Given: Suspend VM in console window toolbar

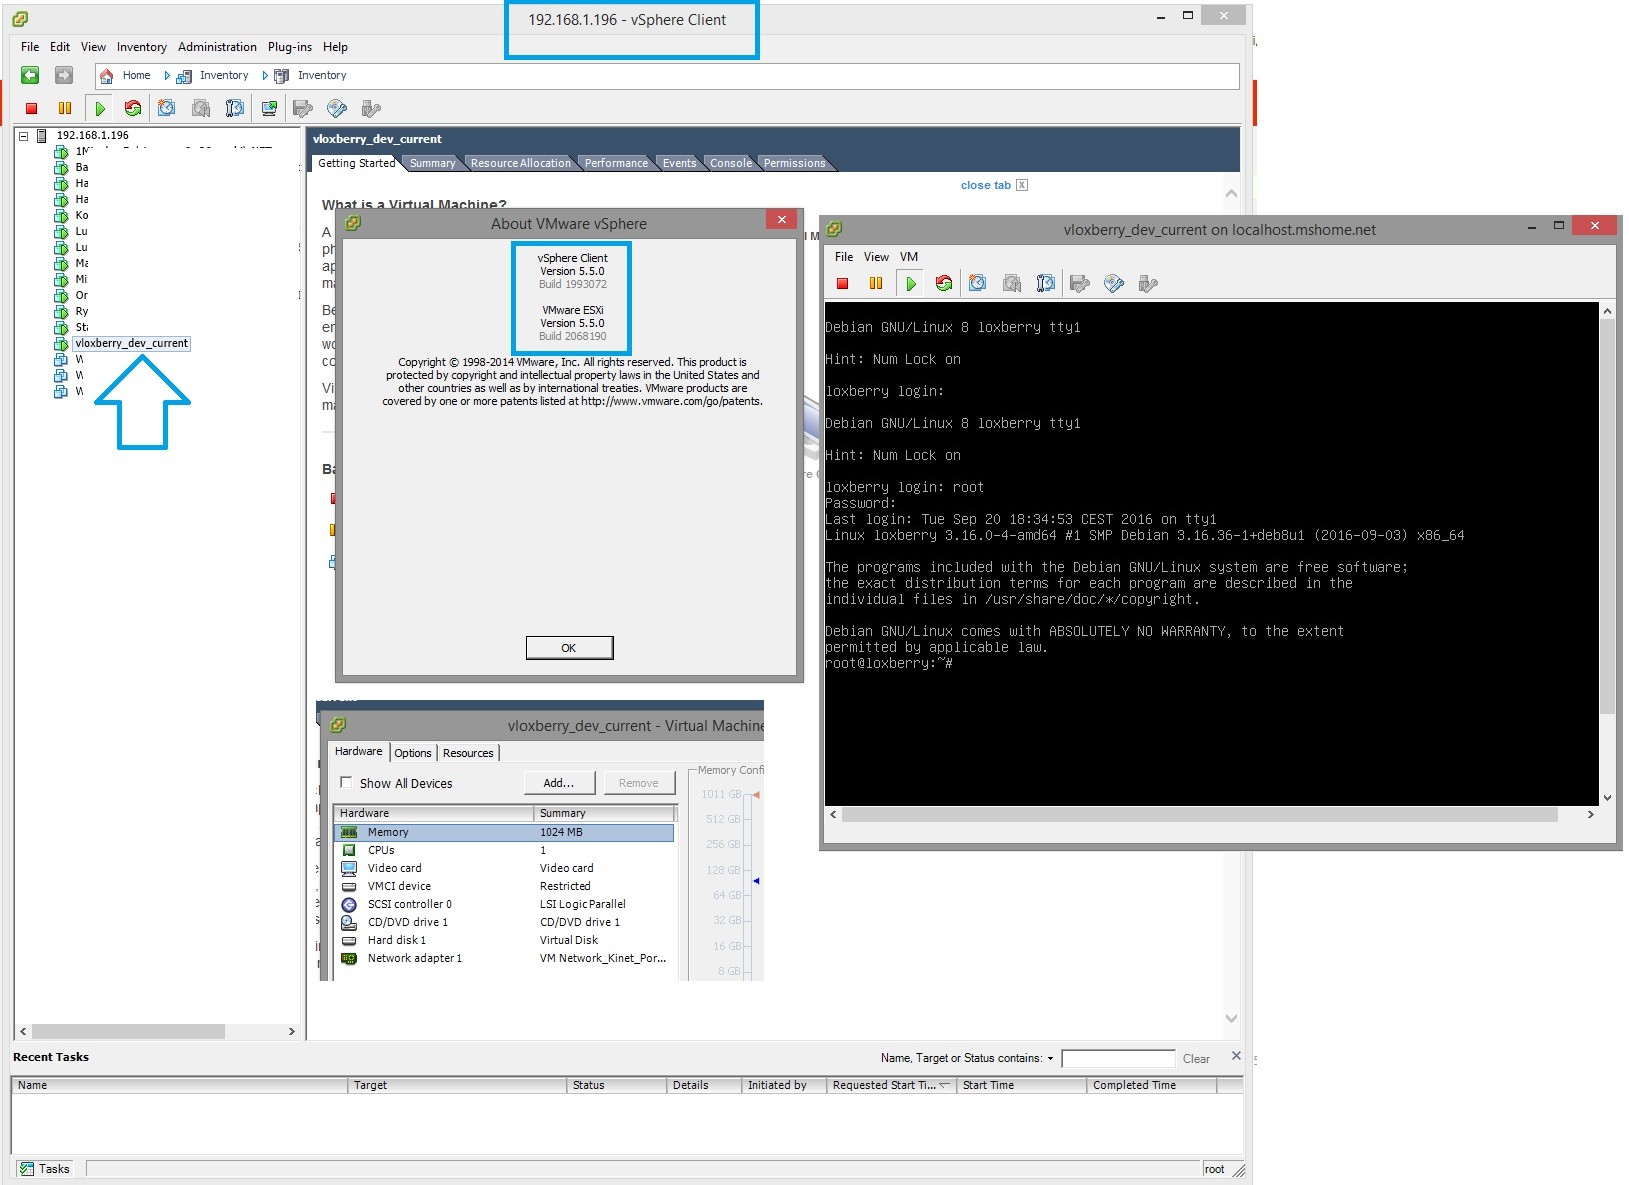Looking at the screenshot, I should click(x=876, y=283).
